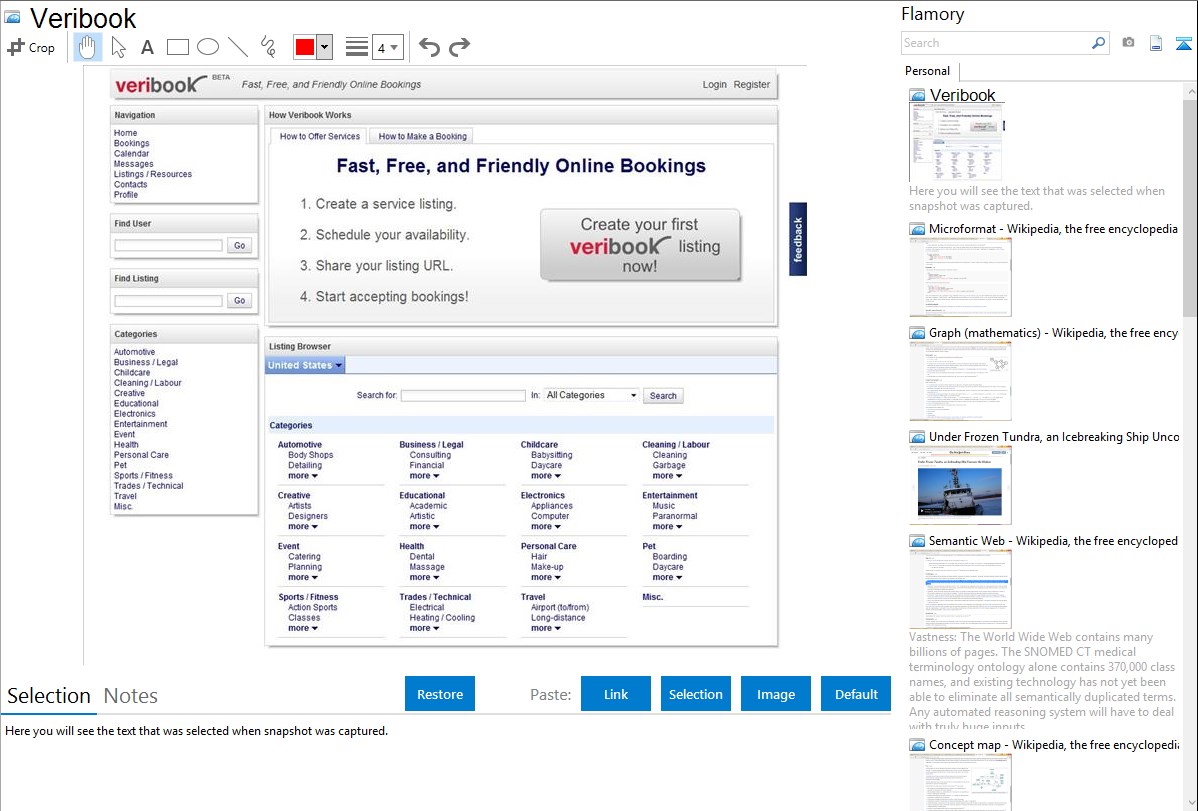
Task: Open the How to Make a Booking tab
Action: (x=423, y=136)
